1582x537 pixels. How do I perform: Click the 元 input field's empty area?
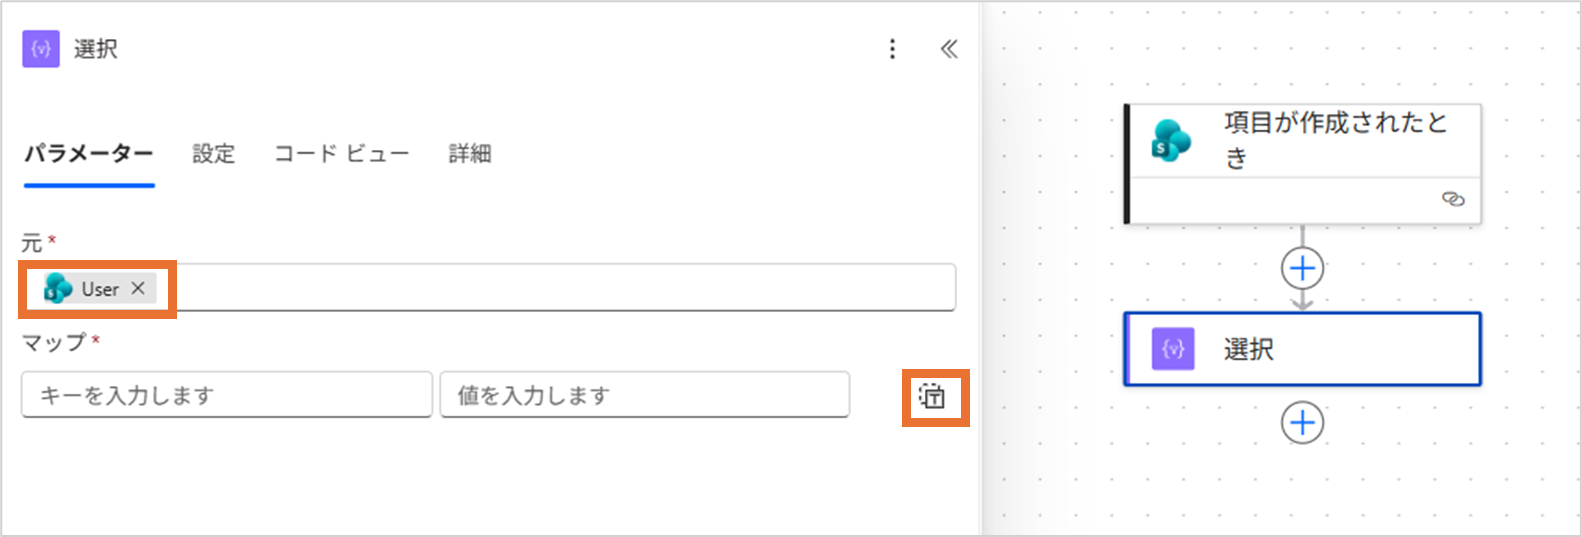point(560,289)
